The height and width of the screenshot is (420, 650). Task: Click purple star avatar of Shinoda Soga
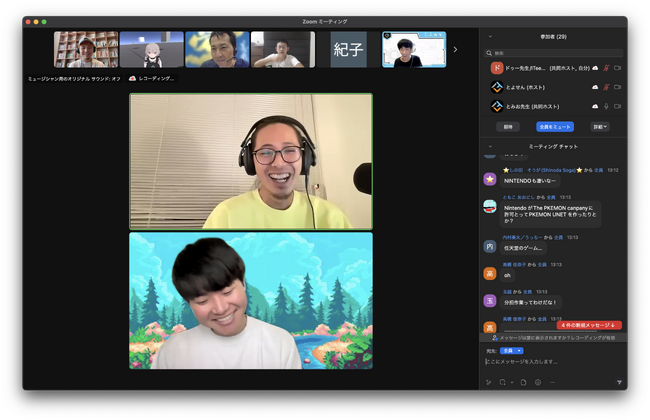coord(490,180)
